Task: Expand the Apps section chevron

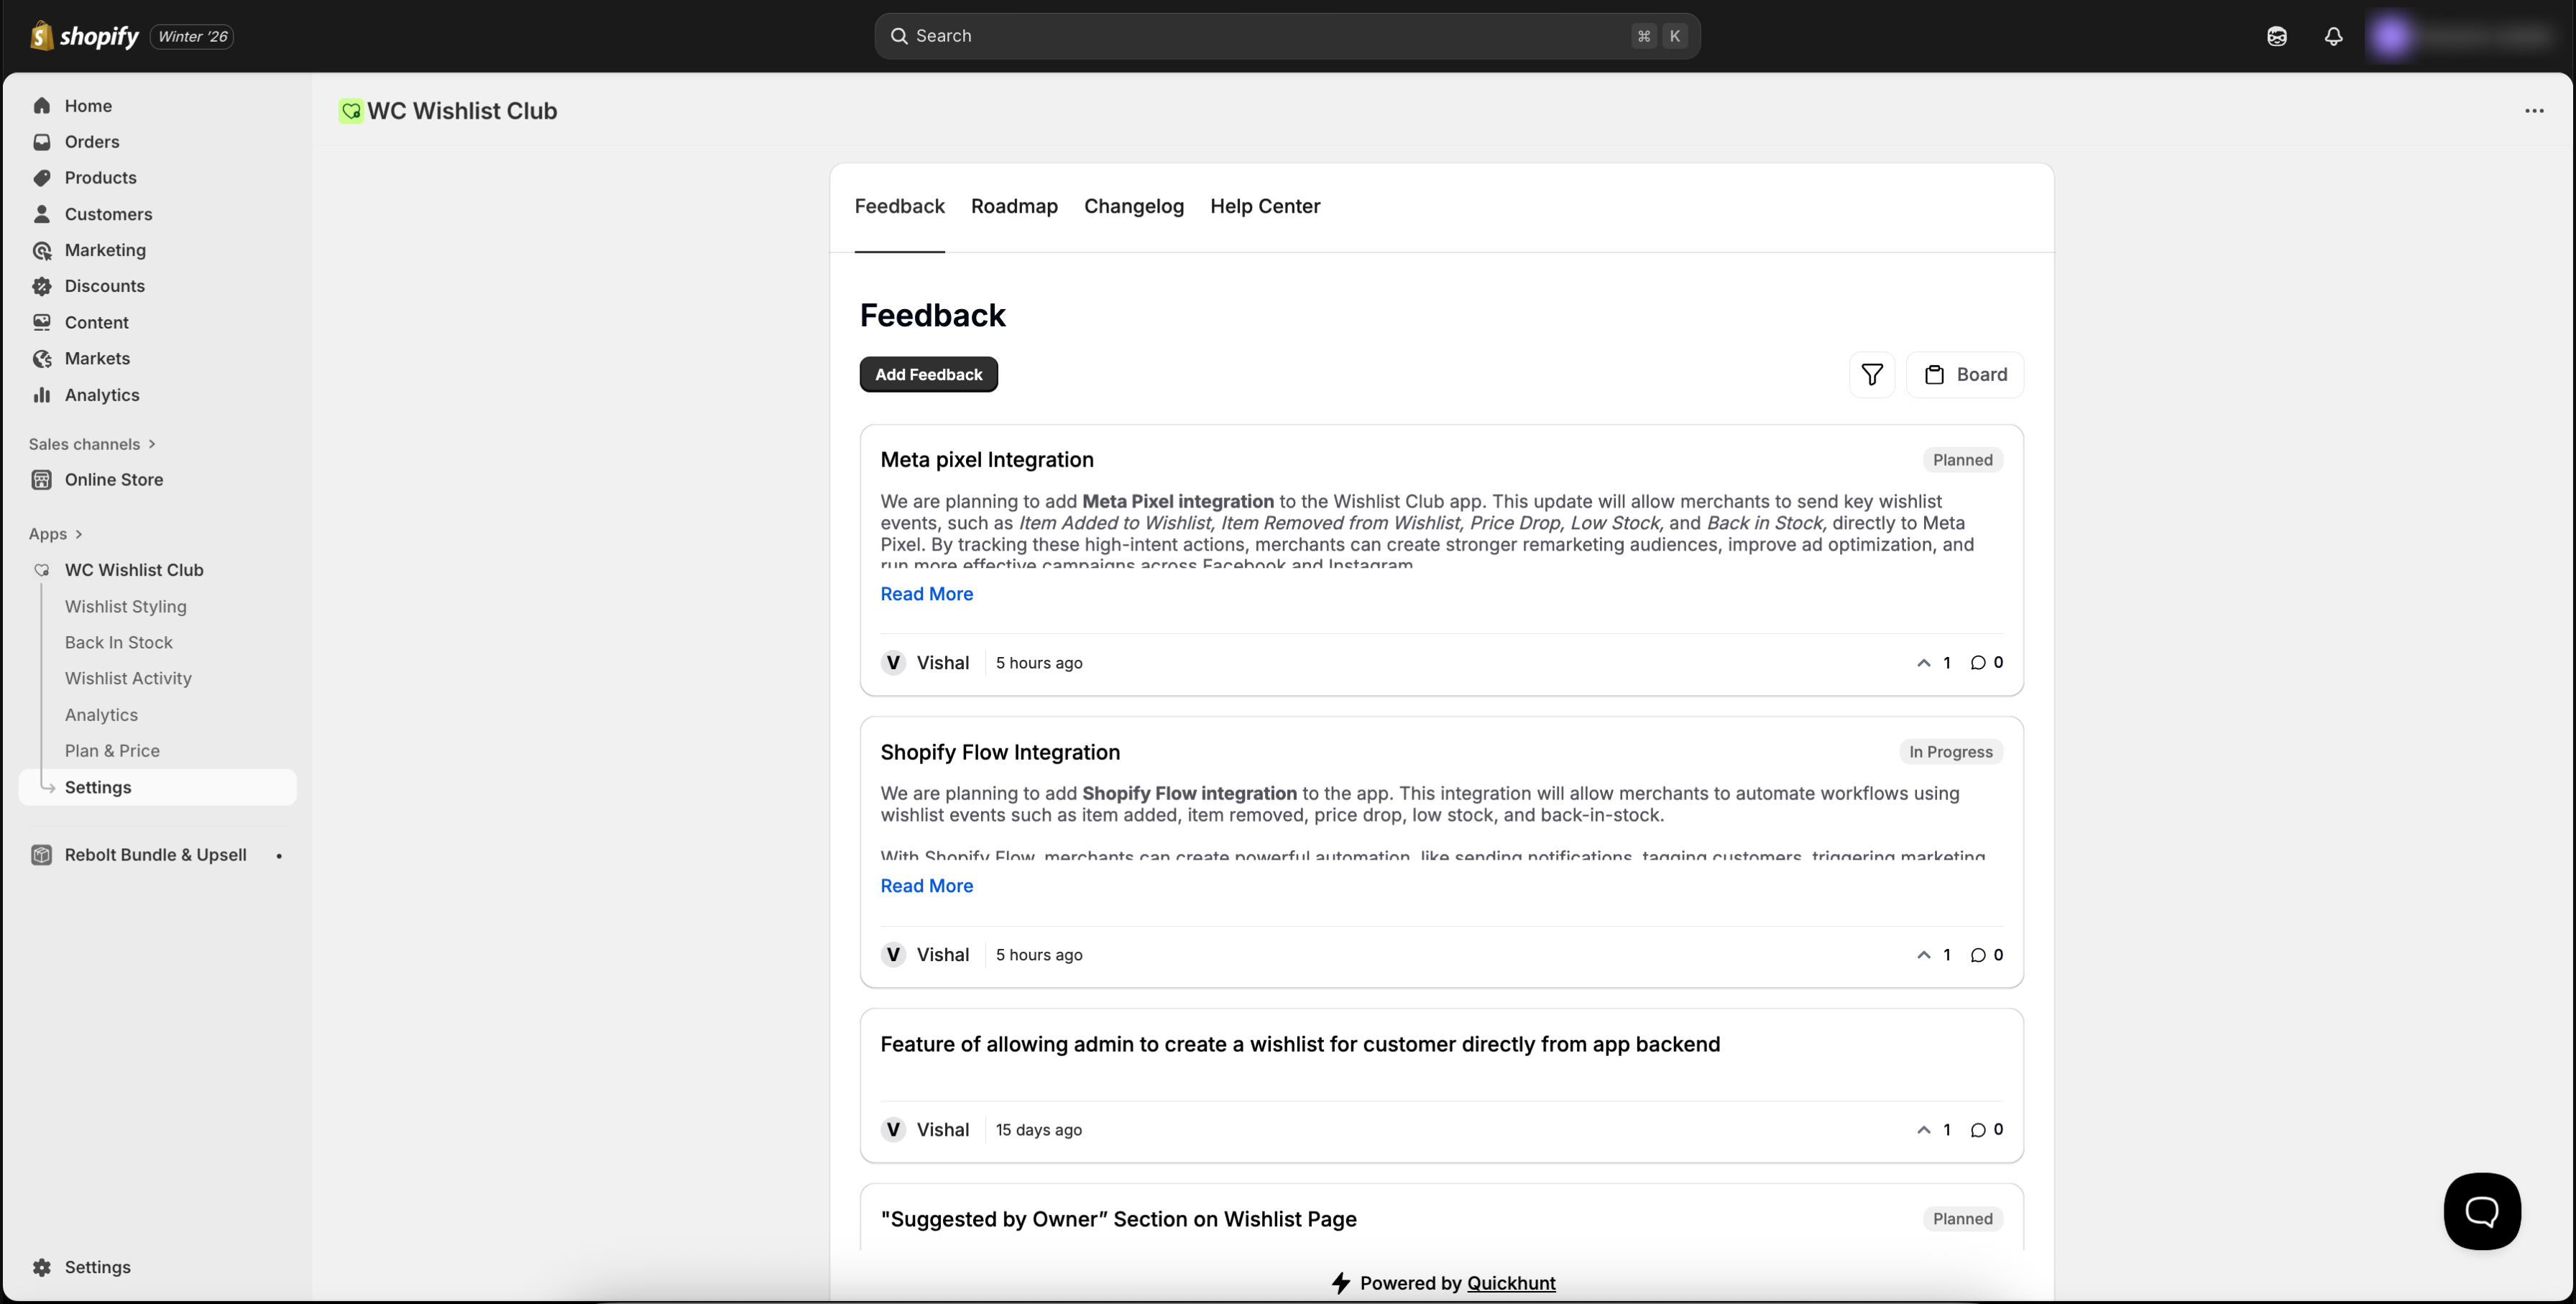Action: pos(79,534)
